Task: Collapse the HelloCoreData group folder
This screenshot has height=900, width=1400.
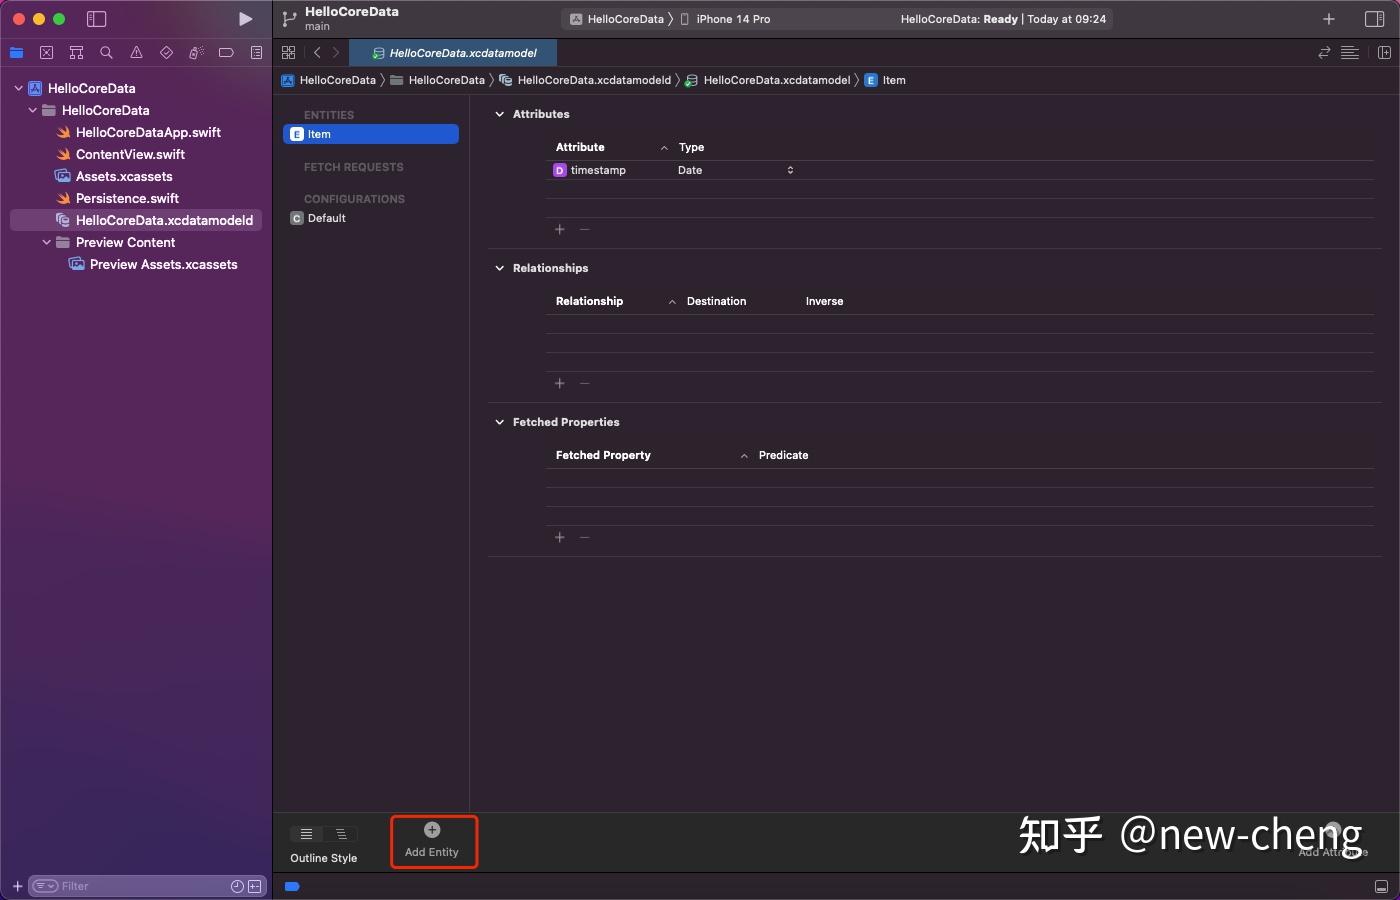Action: click(x=33, y=110)
